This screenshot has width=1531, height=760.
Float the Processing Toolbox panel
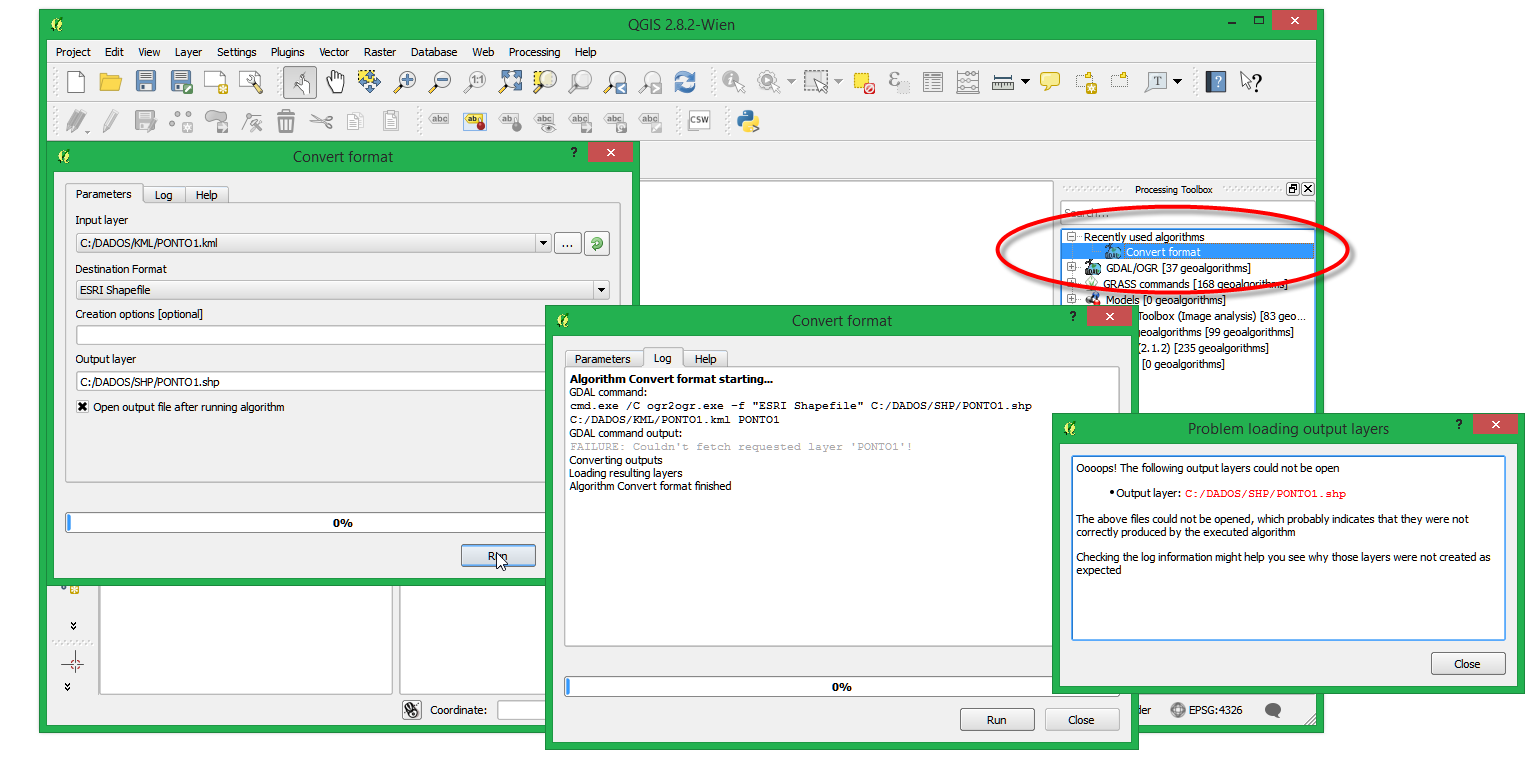tap(1292, 189)
